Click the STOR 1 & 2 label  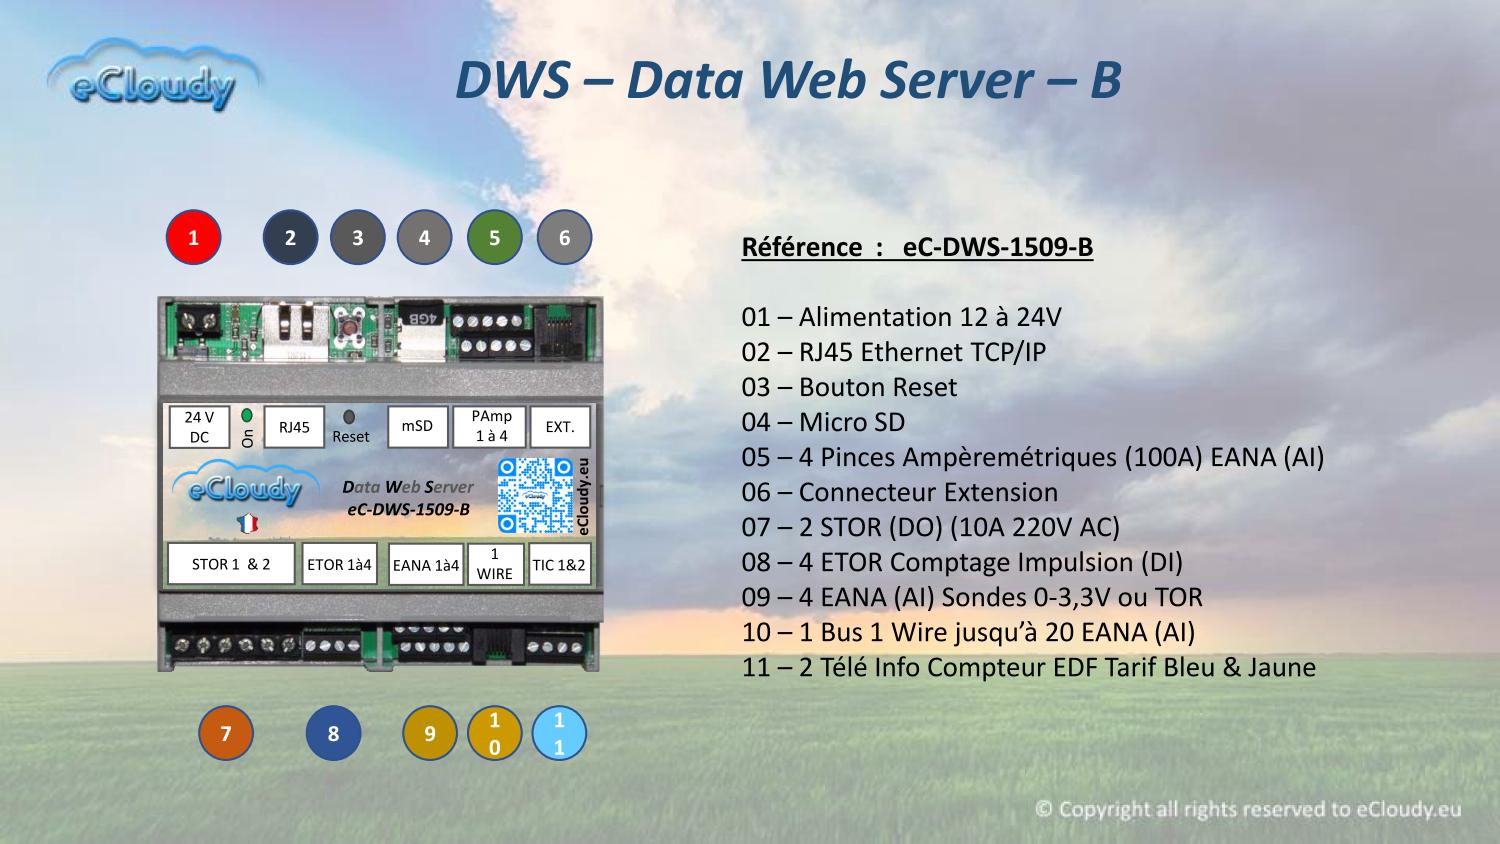coord(231,564)
